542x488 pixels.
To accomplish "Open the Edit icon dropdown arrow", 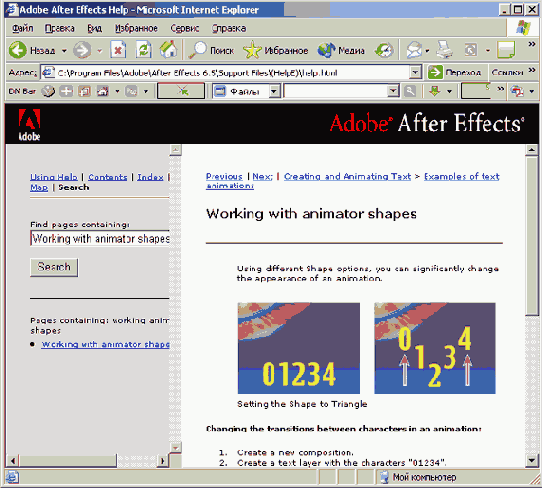I will point(488,51).
